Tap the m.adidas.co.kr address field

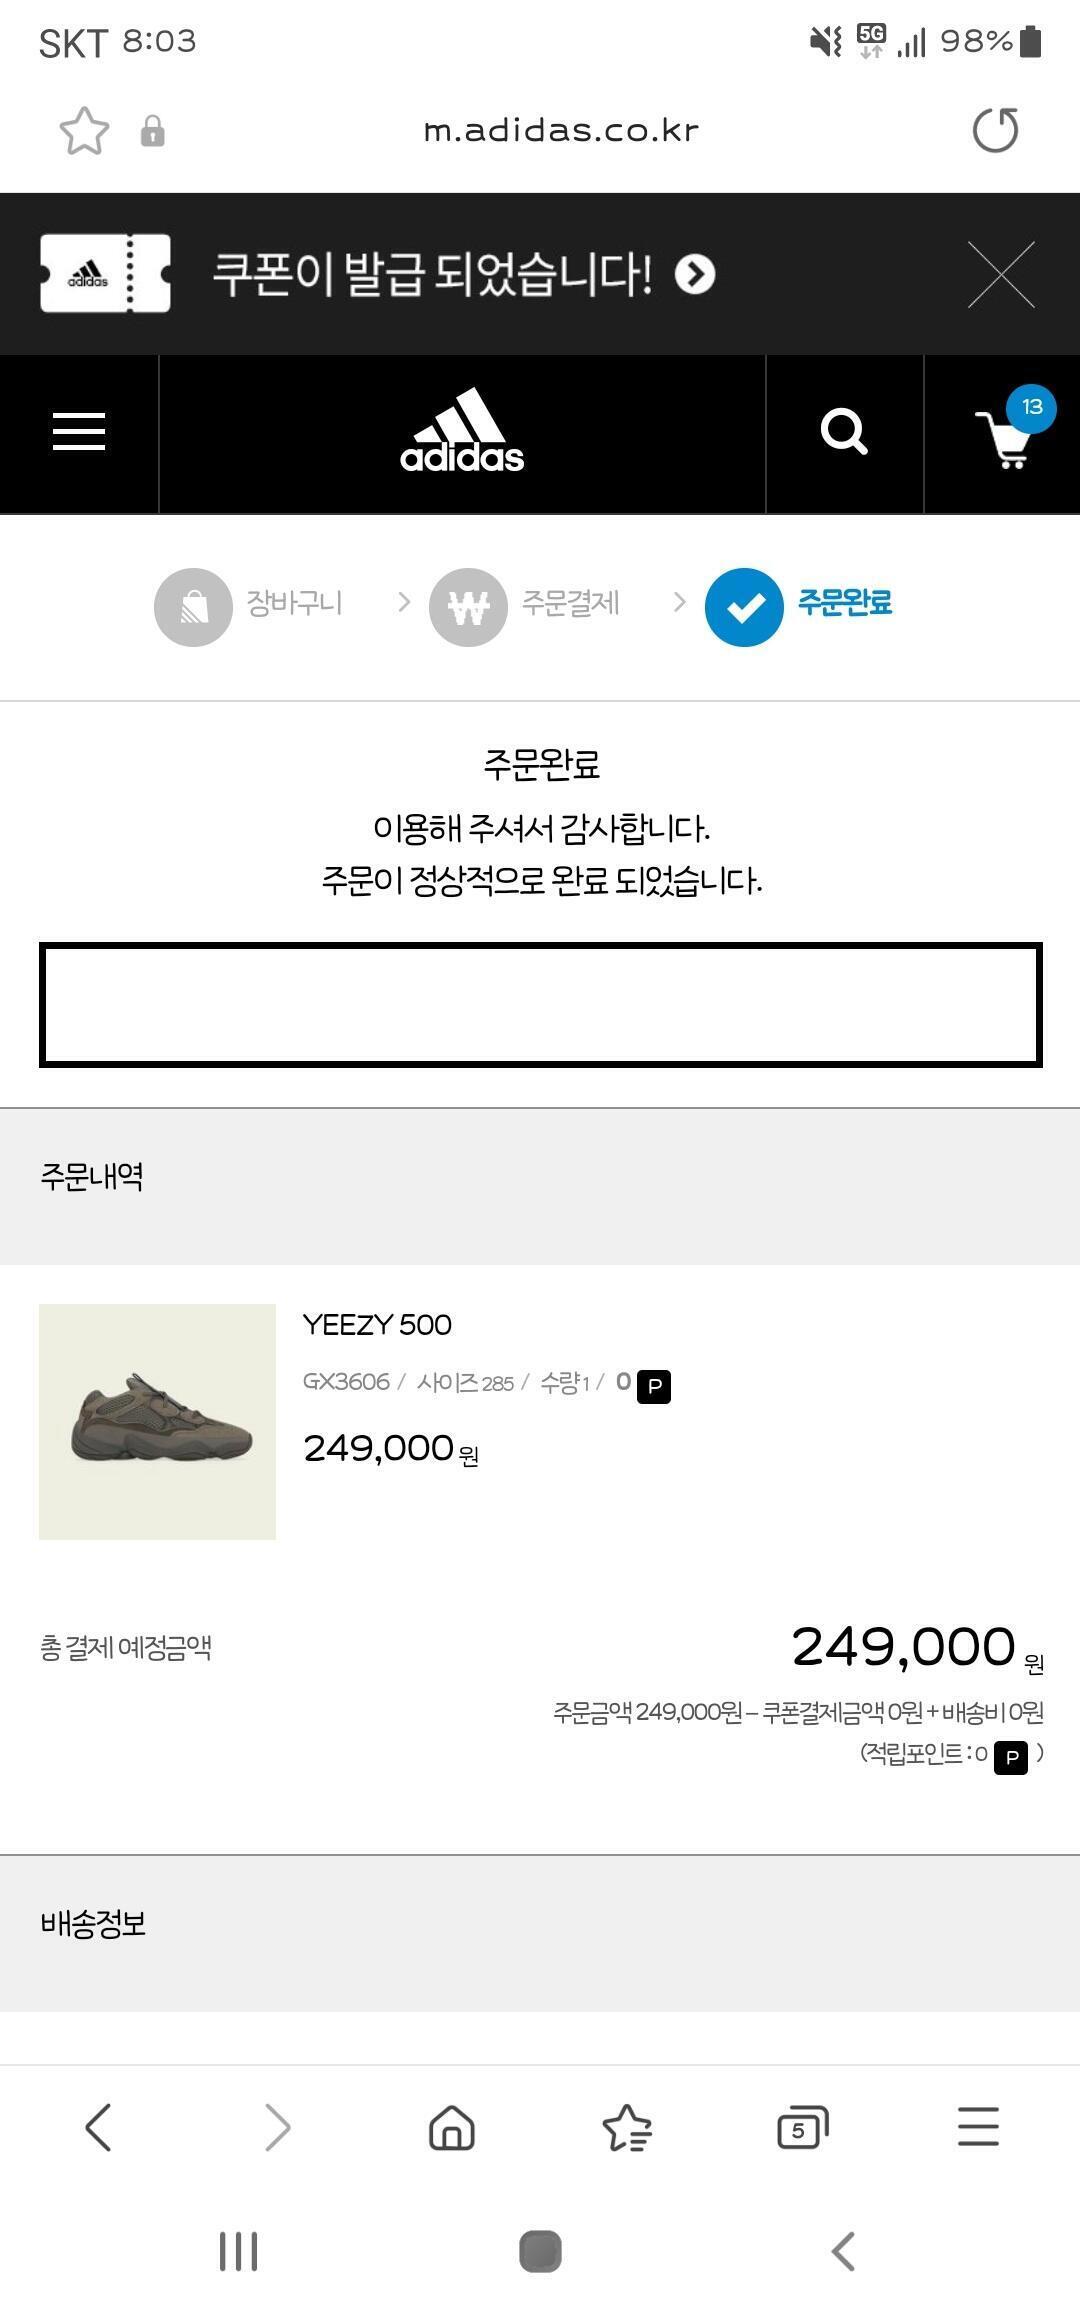tap(560, 131)
